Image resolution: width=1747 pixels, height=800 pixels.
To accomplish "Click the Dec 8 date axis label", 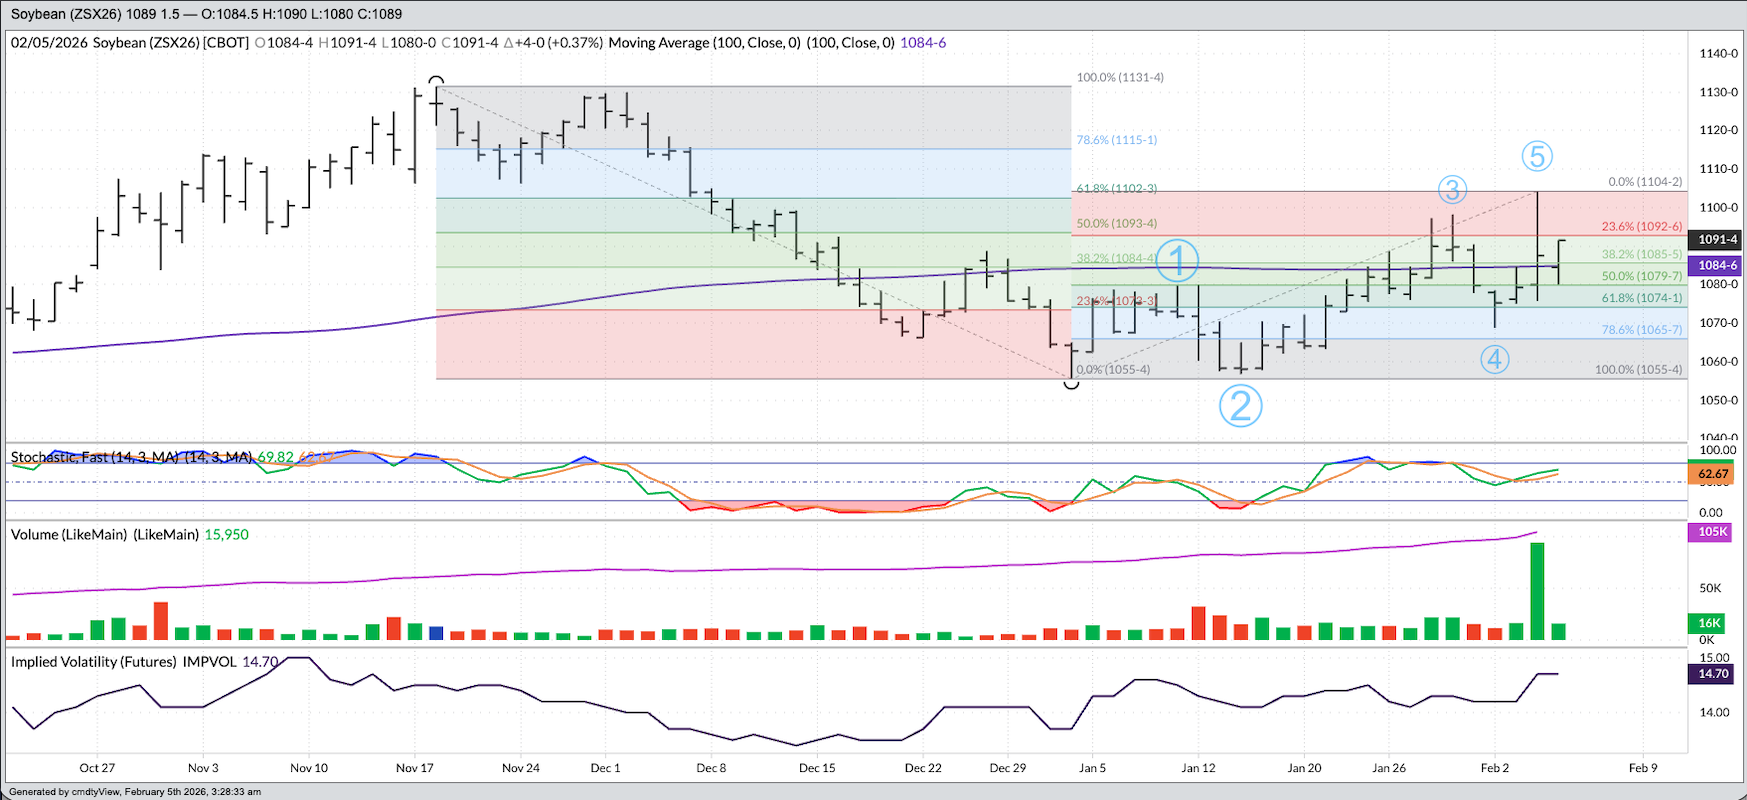I will (711, 768).
